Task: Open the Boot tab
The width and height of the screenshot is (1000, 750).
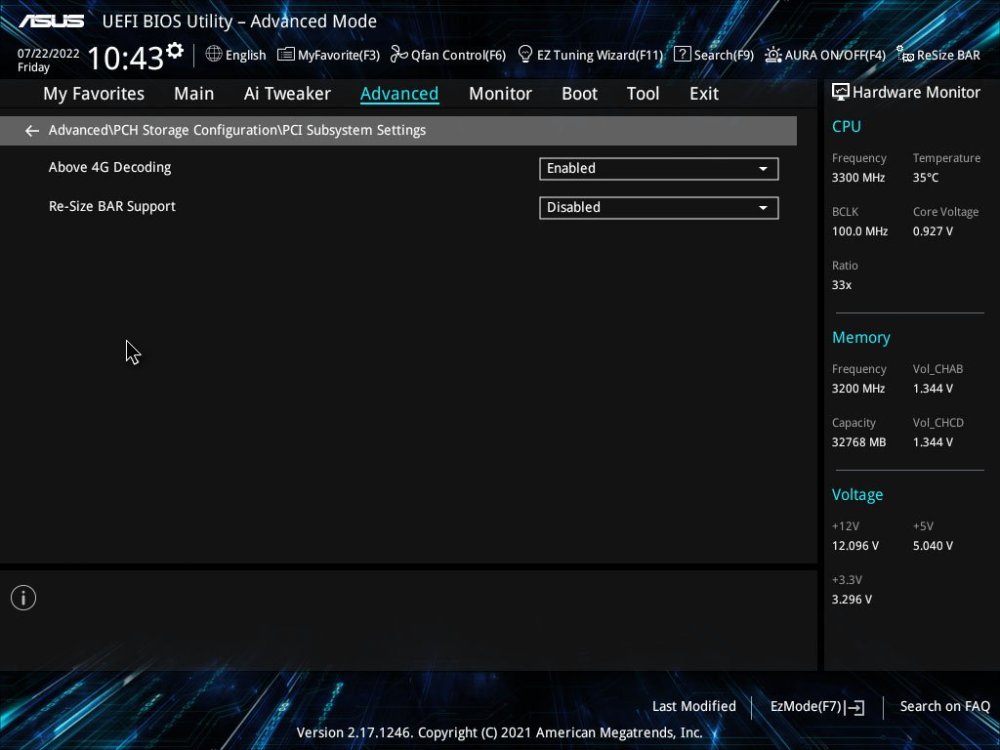Action: point(579,94)
